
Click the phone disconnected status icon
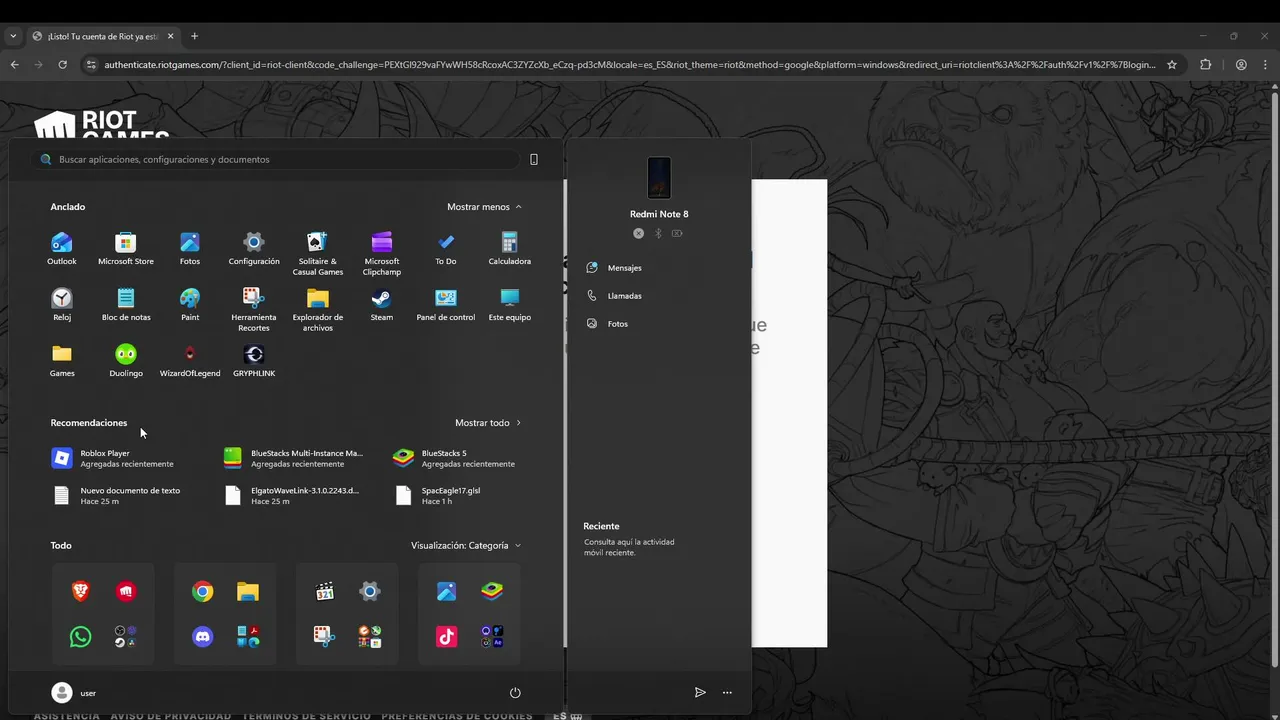click(x=639, y=233)
